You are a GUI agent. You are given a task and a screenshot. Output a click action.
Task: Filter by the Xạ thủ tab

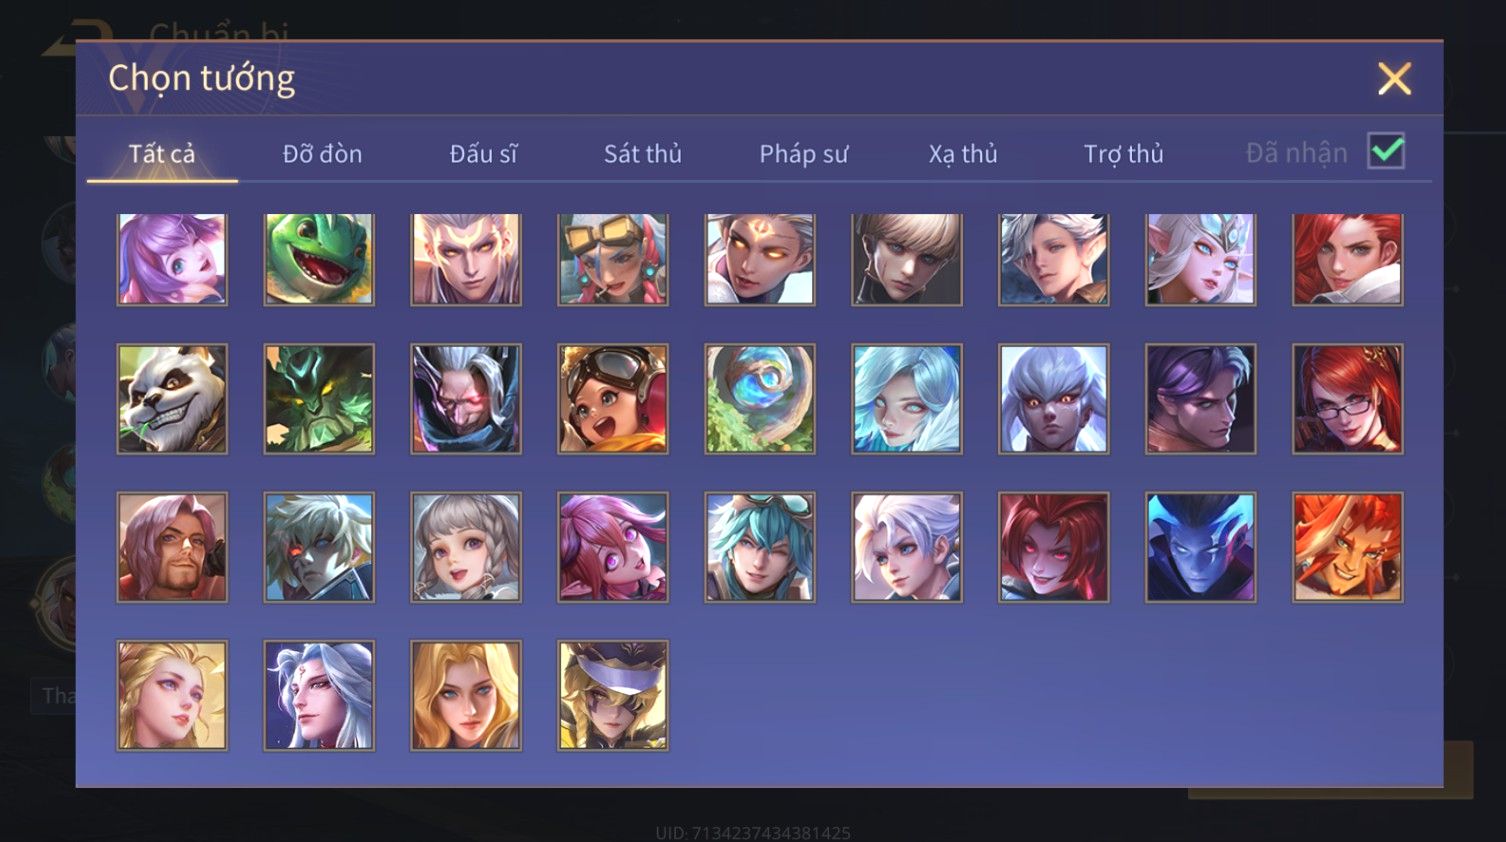963,154
